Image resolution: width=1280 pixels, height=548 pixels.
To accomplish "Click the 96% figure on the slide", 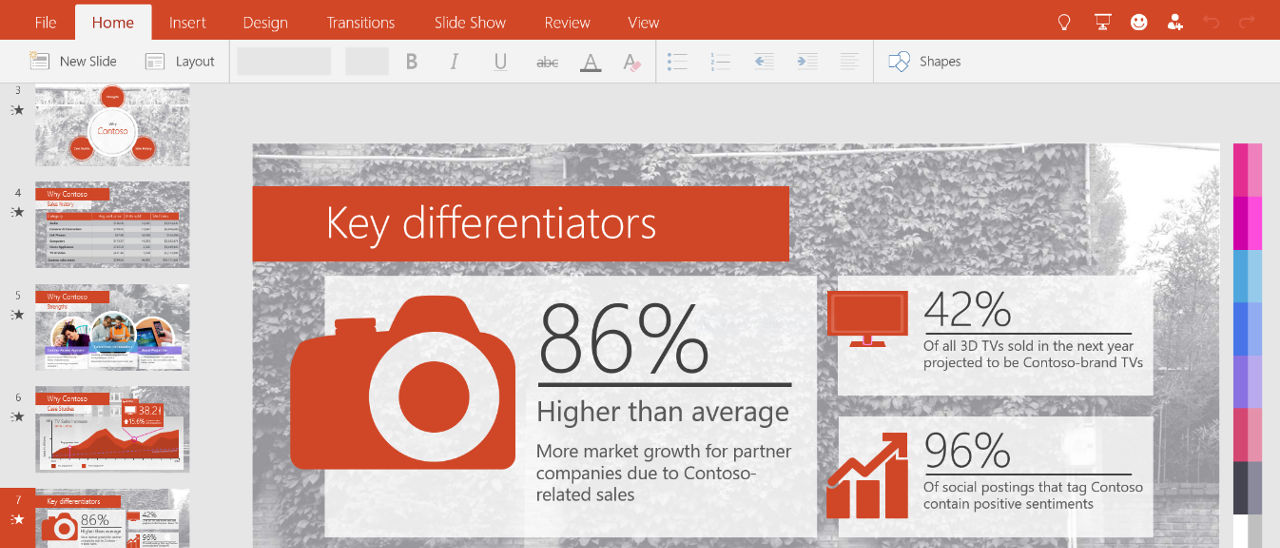I will [x=967, y=451].
